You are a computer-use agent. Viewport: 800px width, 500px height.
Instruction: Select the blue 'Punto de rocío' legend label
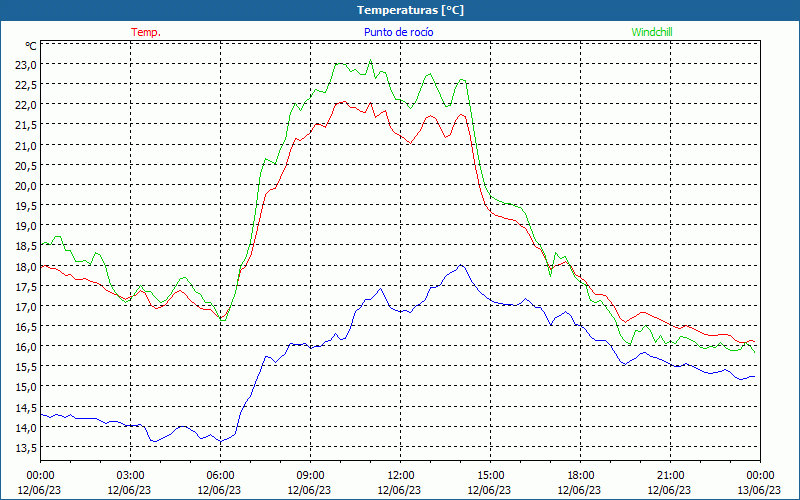pyautogui.click(x=398, y=32)
